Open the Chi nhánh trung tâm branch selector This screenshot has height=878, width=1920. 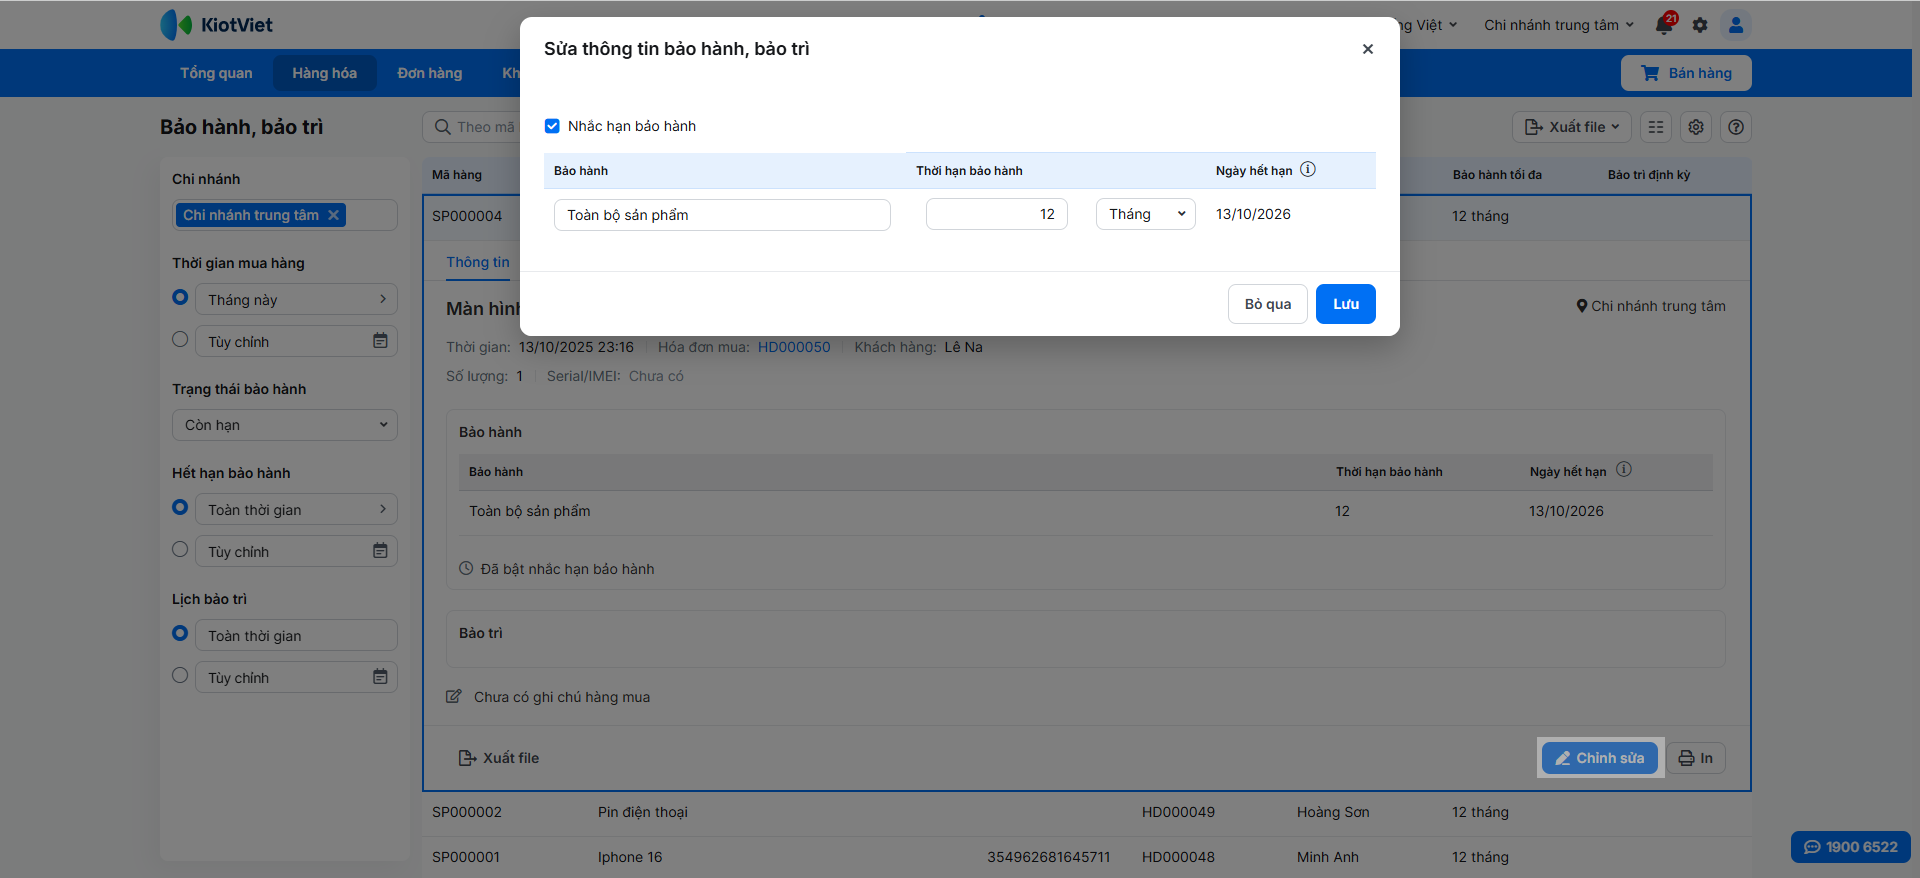(1558, 25)
